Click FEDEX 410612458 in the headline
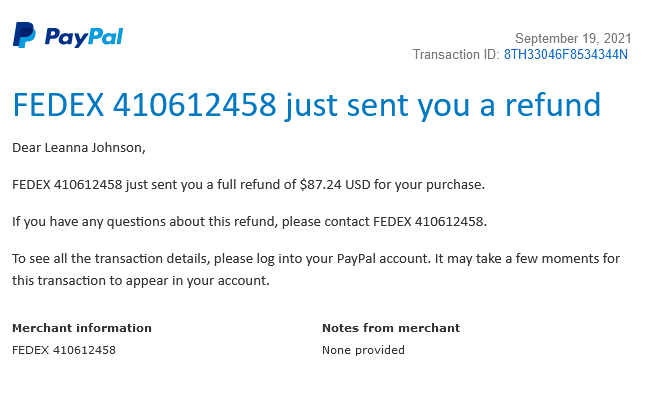 pos(145,104)
